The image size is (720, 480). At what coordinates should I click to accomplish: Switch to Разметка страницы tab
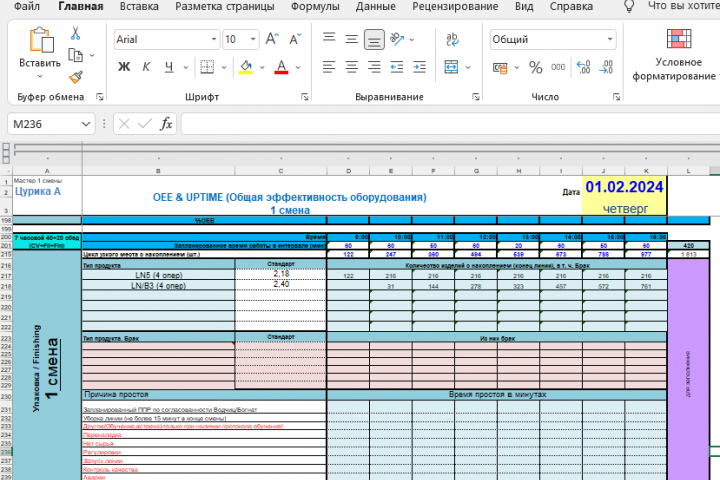(225, 6)
